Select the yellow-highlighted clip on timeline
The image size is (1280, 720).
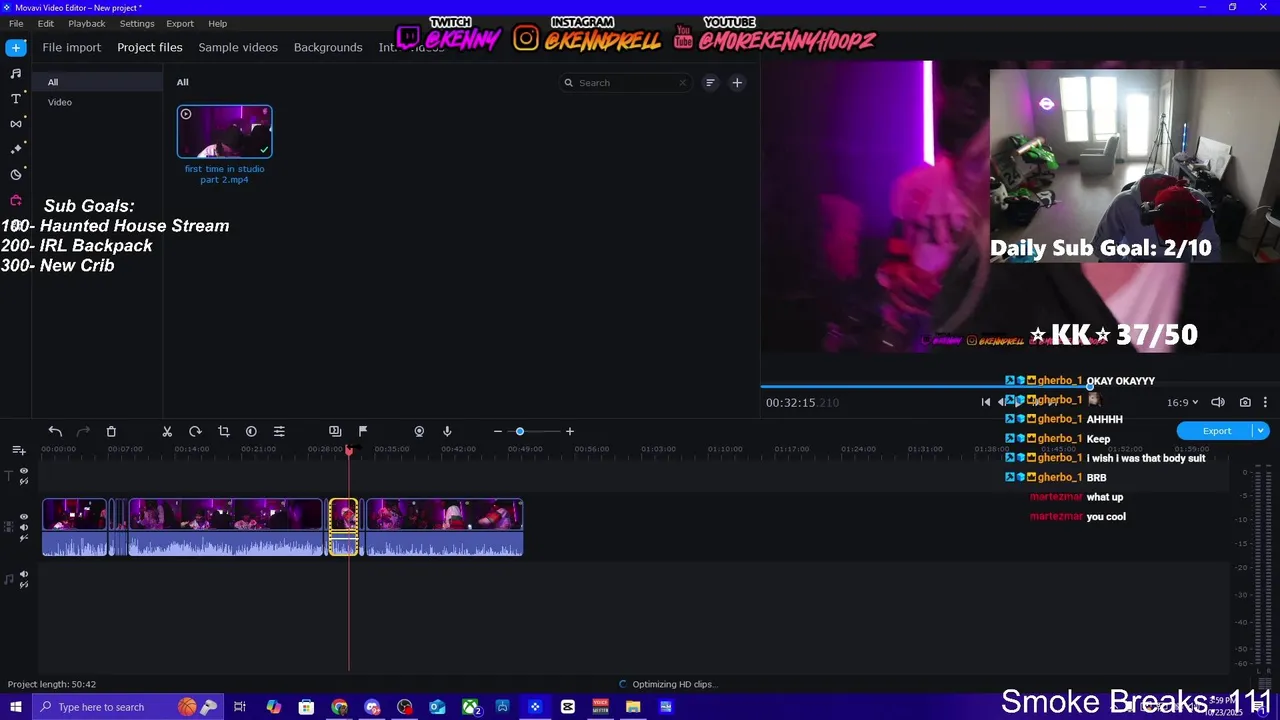343,527
